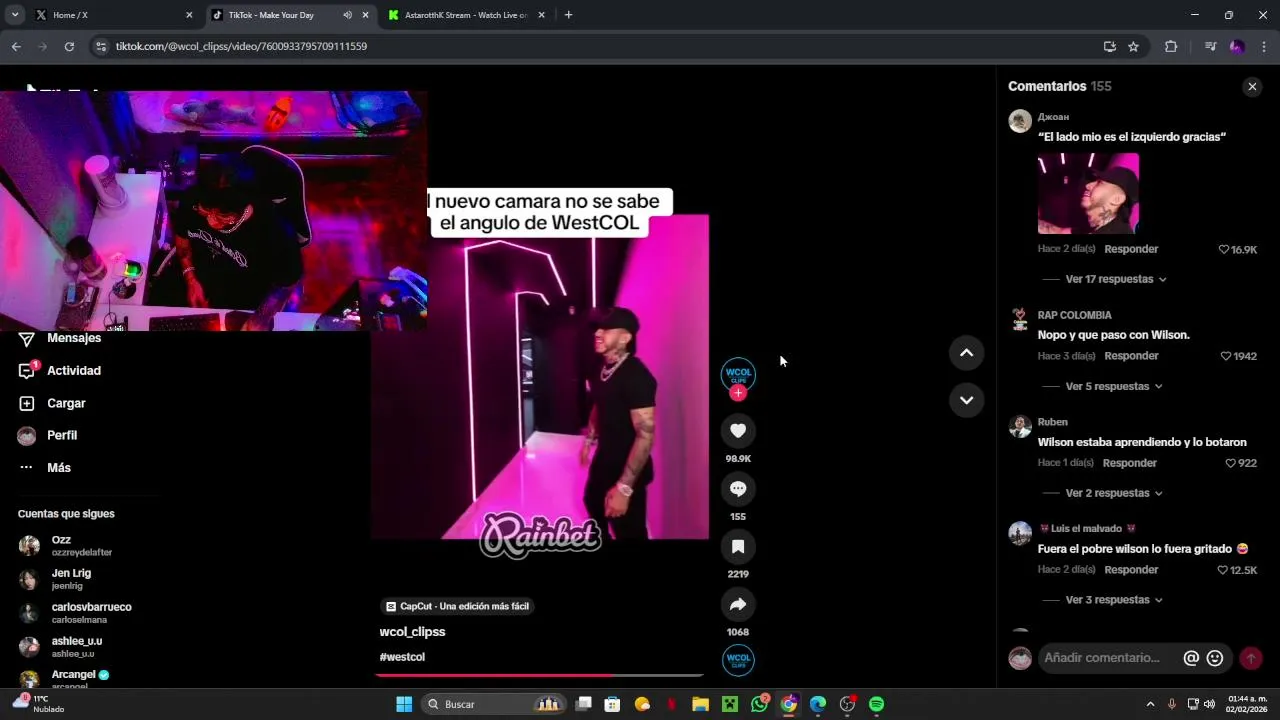Bookmark the video with save icon
This screenshot has height=720, width=1280.
click(x=738, y=547)
